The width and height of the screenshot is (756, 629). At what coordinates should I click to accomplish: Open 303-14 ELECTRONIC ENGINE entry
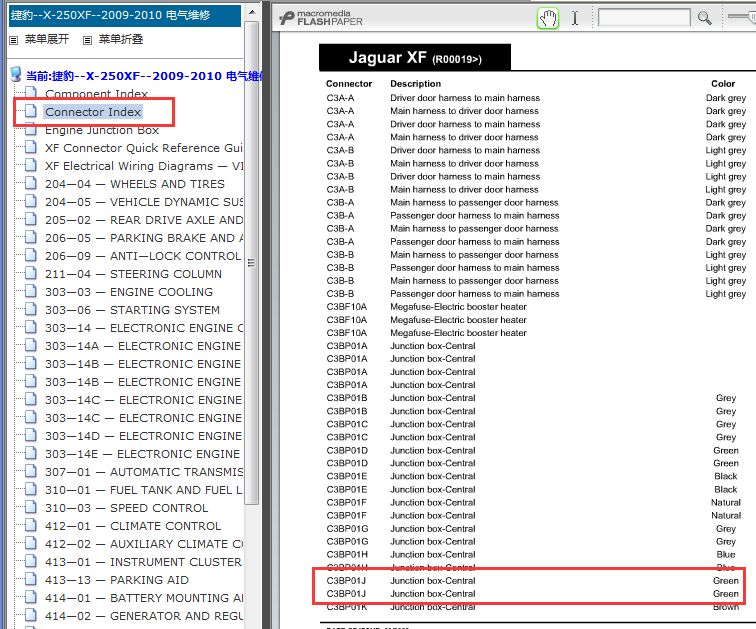click(144, 328)
